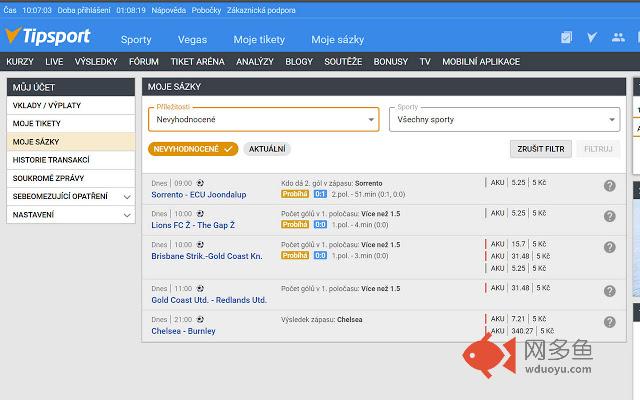Click the soccer ball icon next to Sorrento match
The height and width of the screenshot is (400, 640).
[x=200, y=183]
